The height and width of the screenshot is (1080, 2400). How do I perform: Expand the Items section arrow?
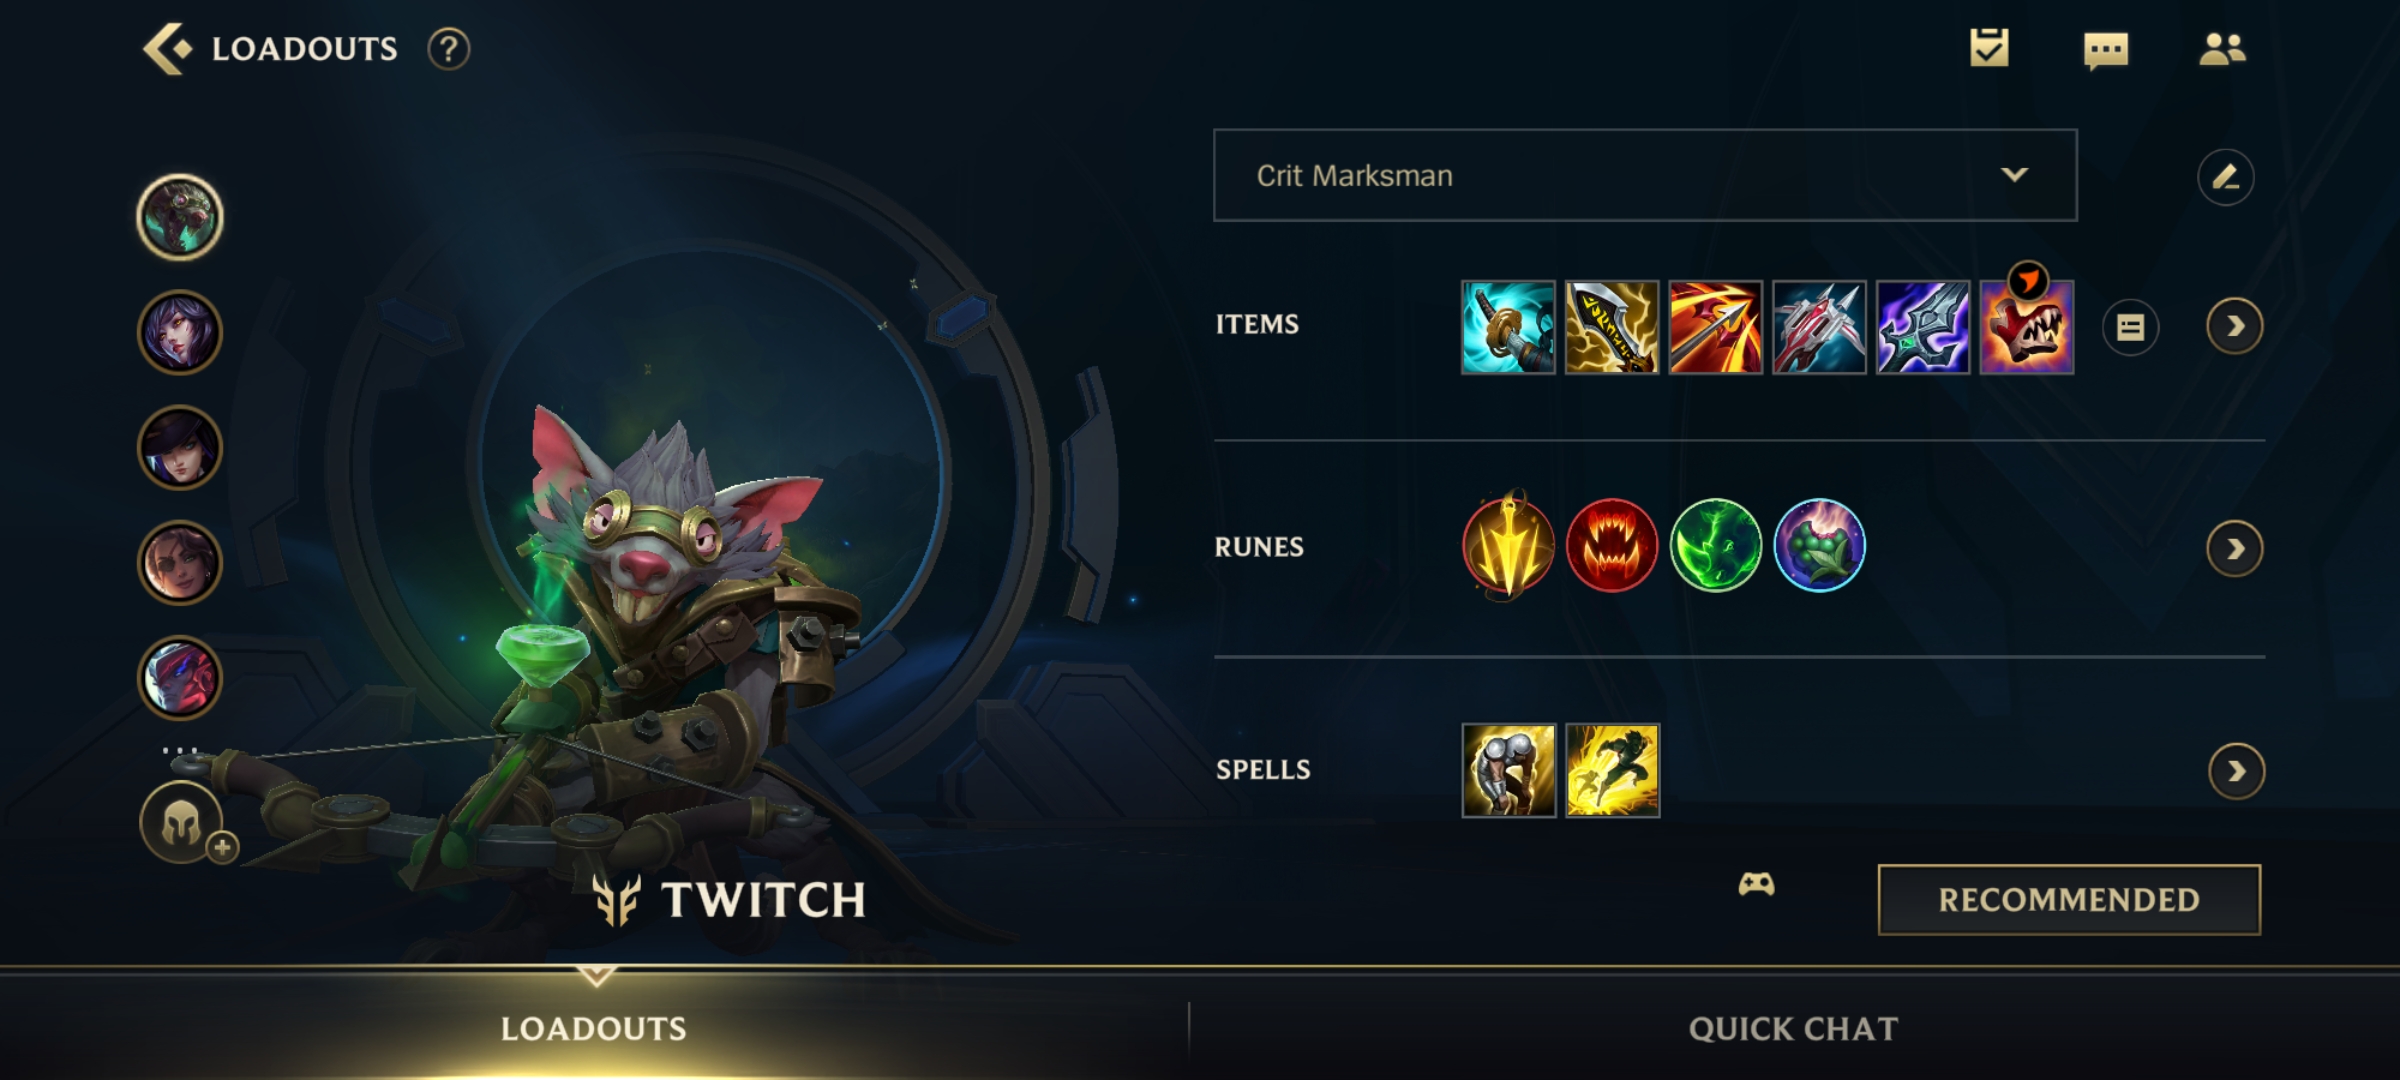2234,326
